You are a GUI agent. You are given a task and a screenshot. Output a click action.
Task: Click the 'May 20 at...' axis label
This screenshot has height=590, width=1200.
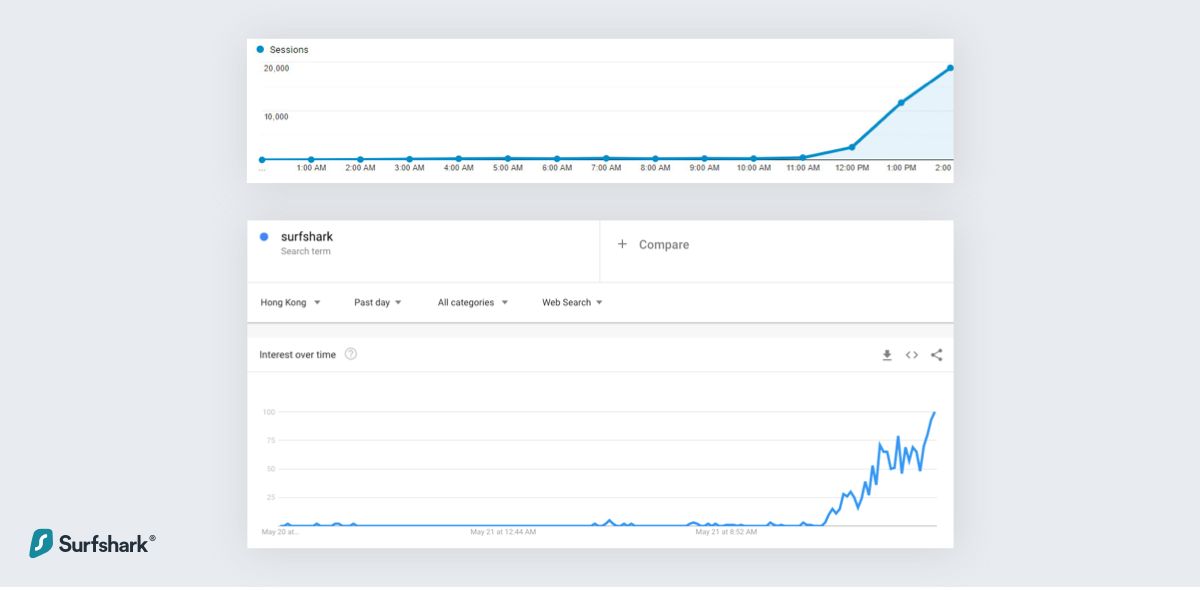[280, 532]
